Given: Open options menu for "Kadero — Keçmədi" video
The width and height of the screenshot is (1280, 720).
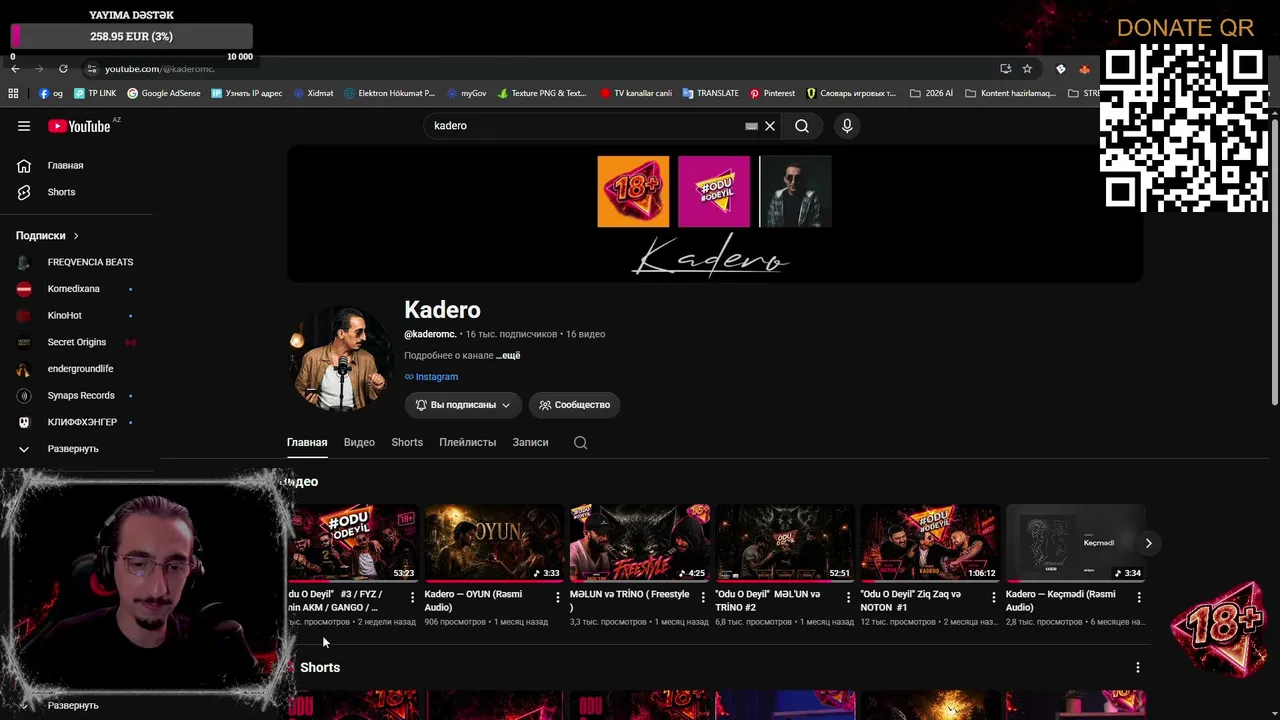Looking at the screenshot, I should click(1138, 597).
